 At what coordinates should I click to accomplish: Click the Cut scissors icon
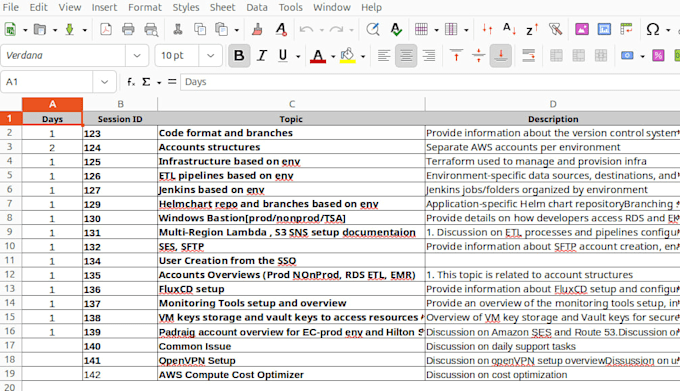coord(177,29)
